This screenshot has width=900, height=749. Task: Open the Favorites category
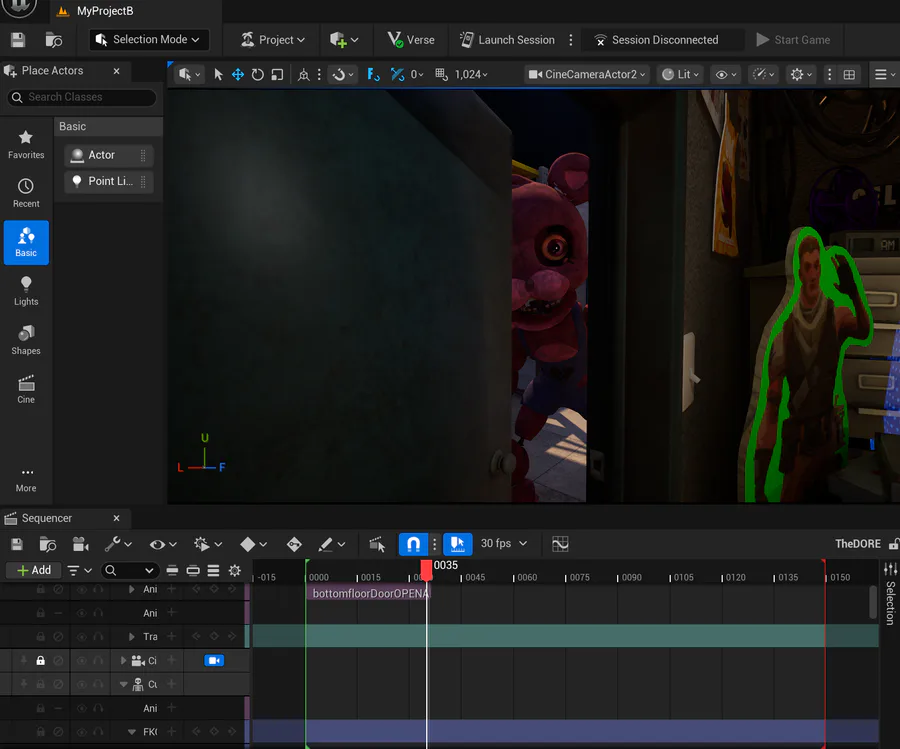[x=26, y=145]
